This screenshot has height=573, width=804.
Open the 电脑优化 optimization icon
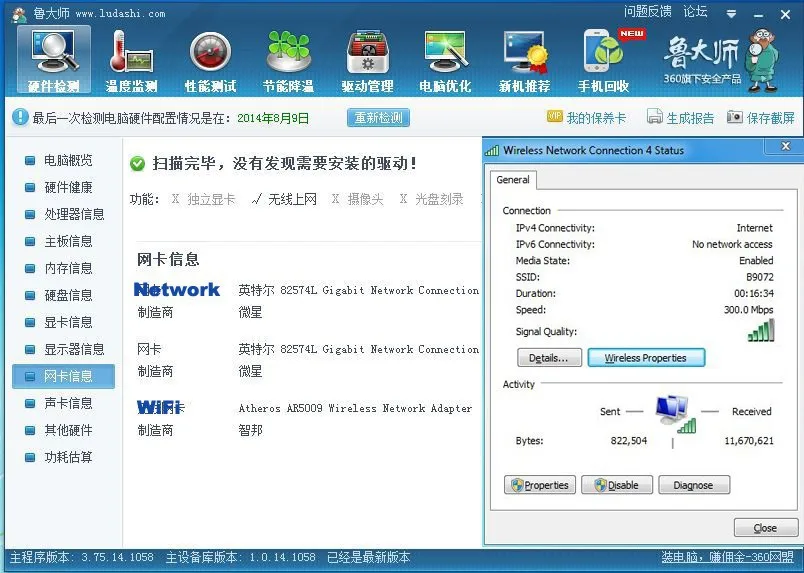point(445,60)
